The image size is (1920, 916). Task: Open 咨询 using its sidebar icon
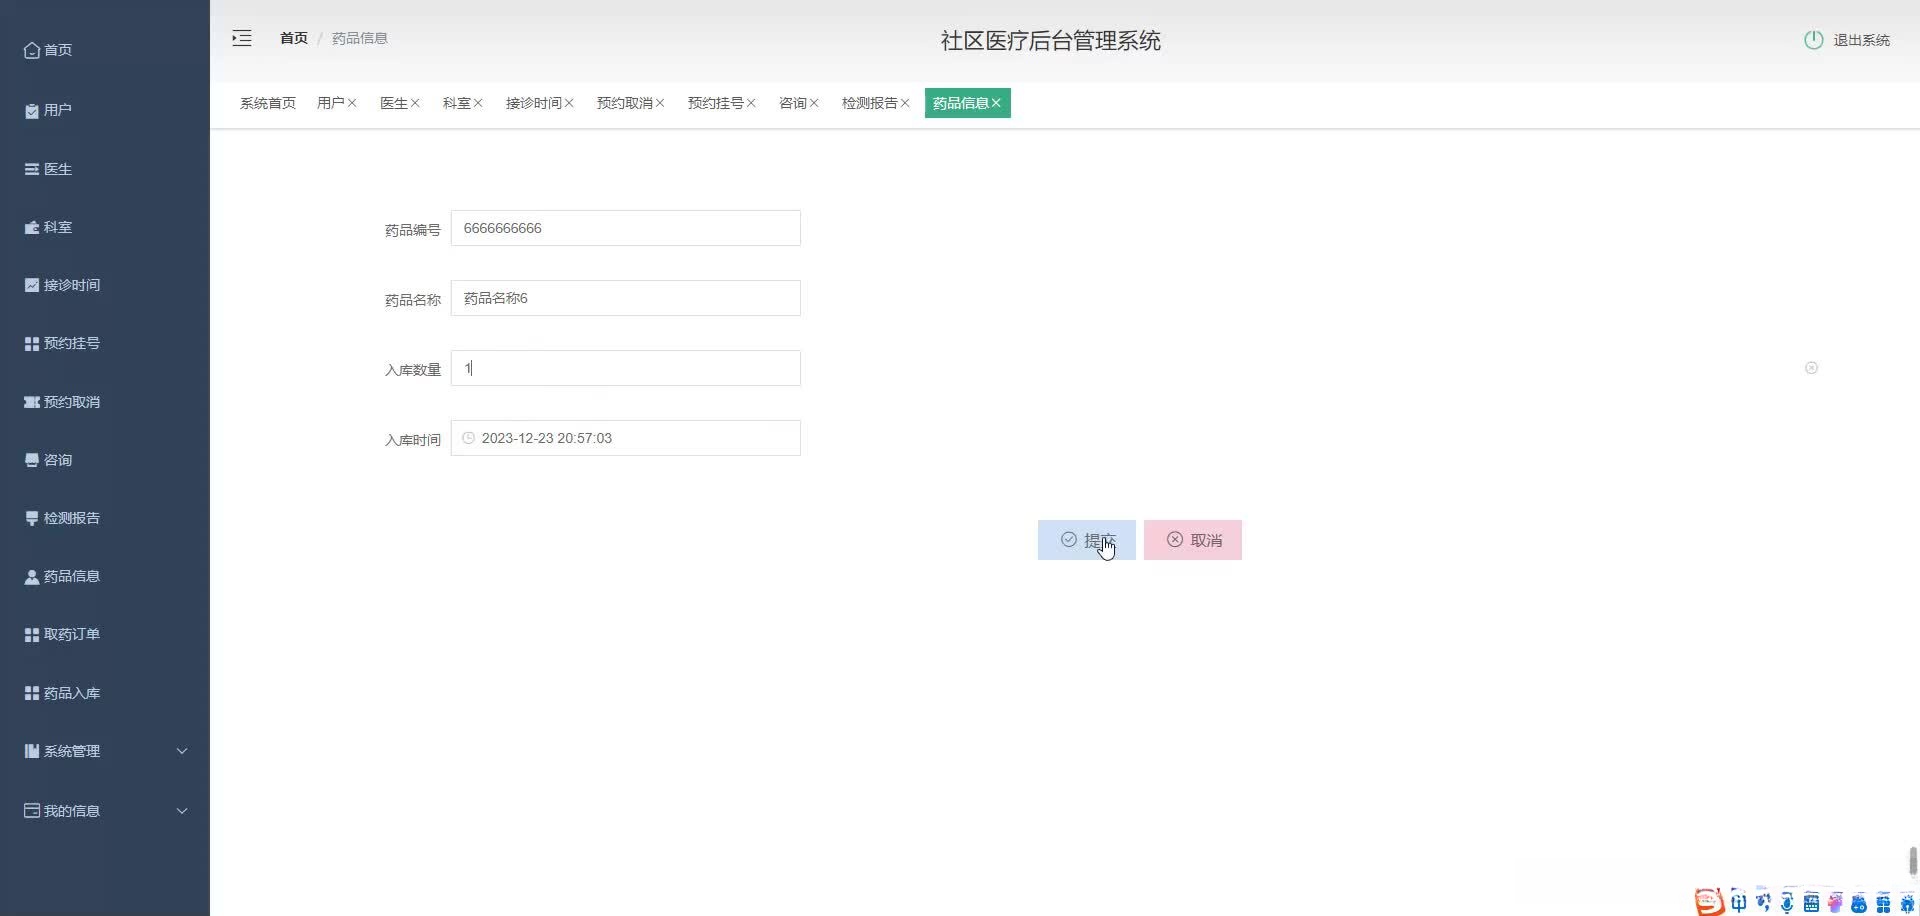31,459
